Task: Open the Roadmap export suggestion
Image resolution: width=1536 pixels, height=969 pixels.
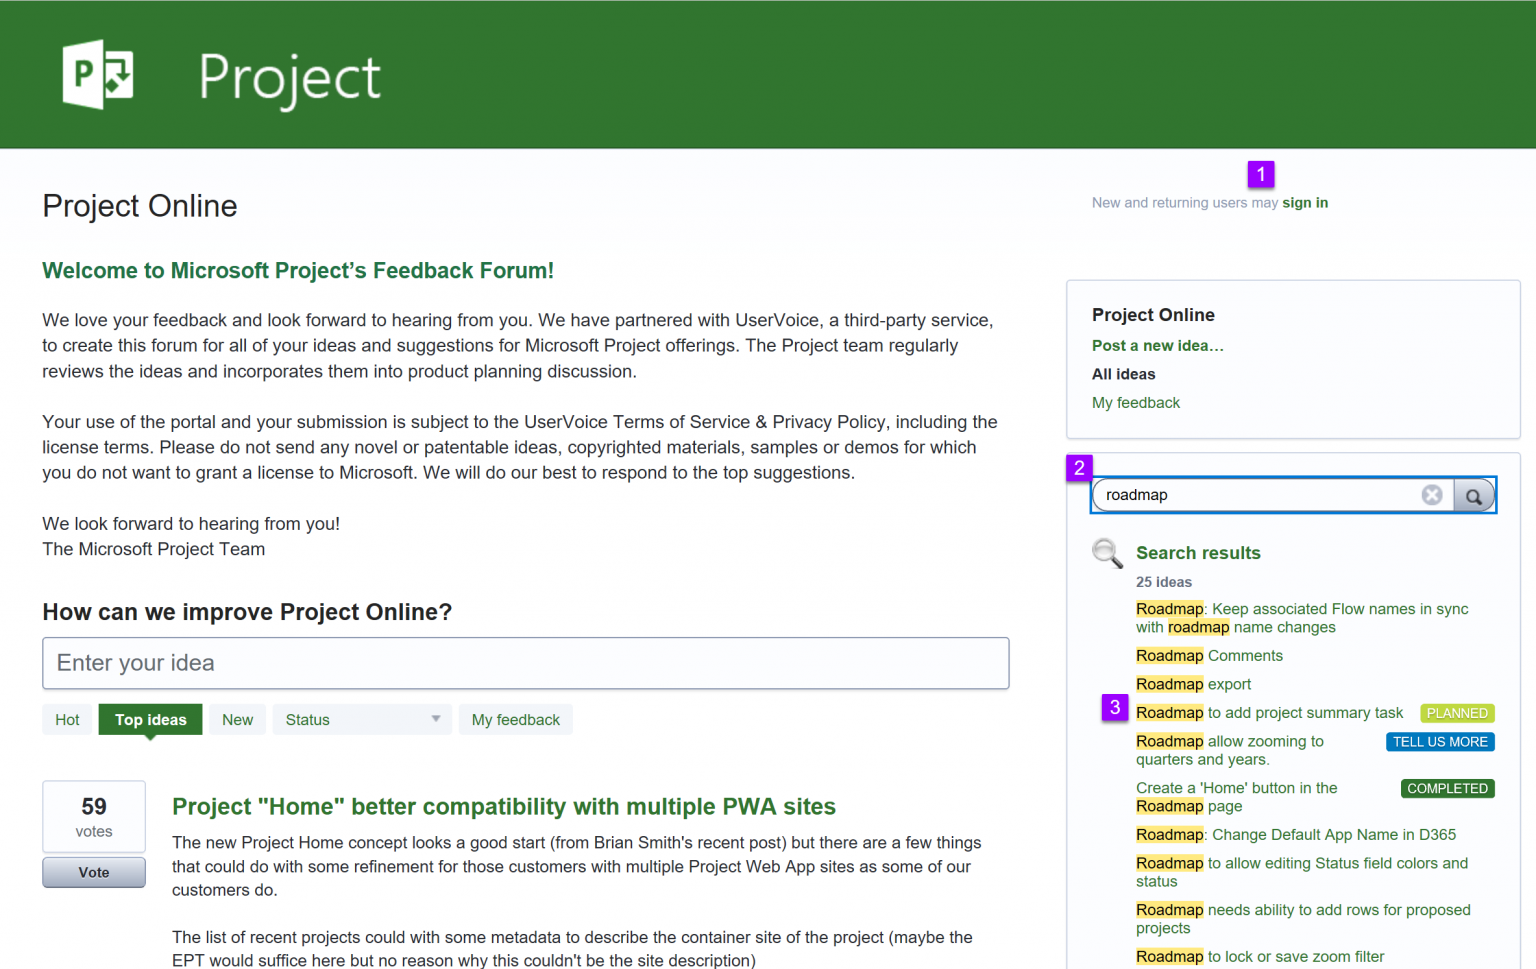Action: [x=1193, y=684]
